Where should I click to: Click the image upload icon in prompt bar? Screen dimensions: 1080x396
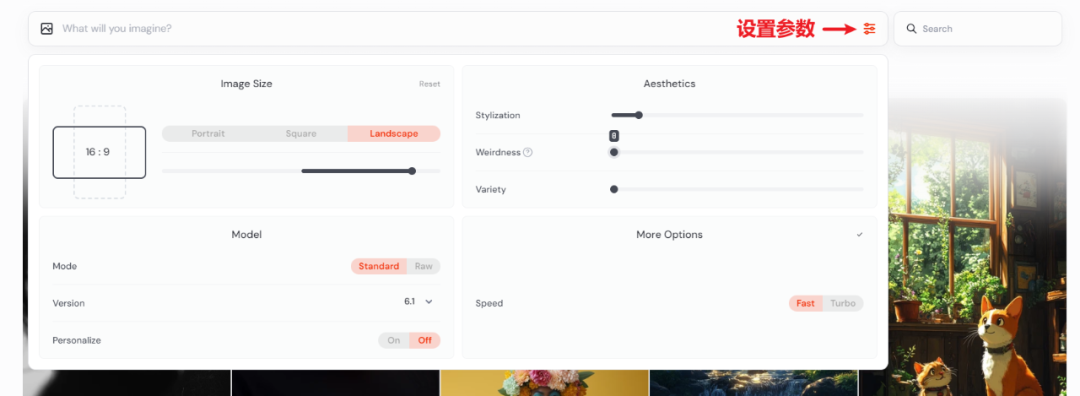46,29
